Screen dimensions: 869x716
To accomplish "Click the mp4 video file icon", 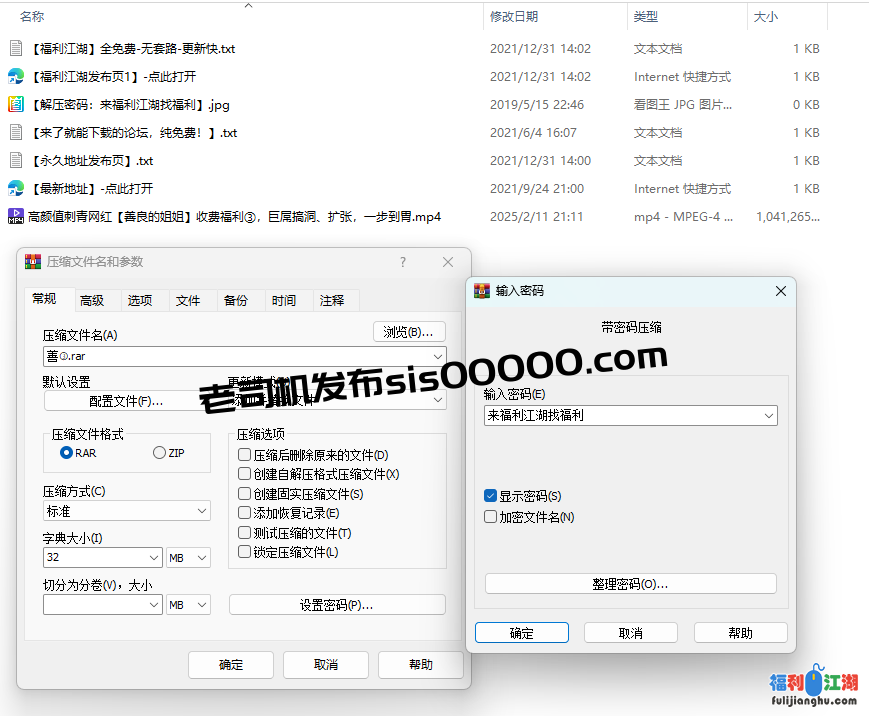I will point(15,216).
